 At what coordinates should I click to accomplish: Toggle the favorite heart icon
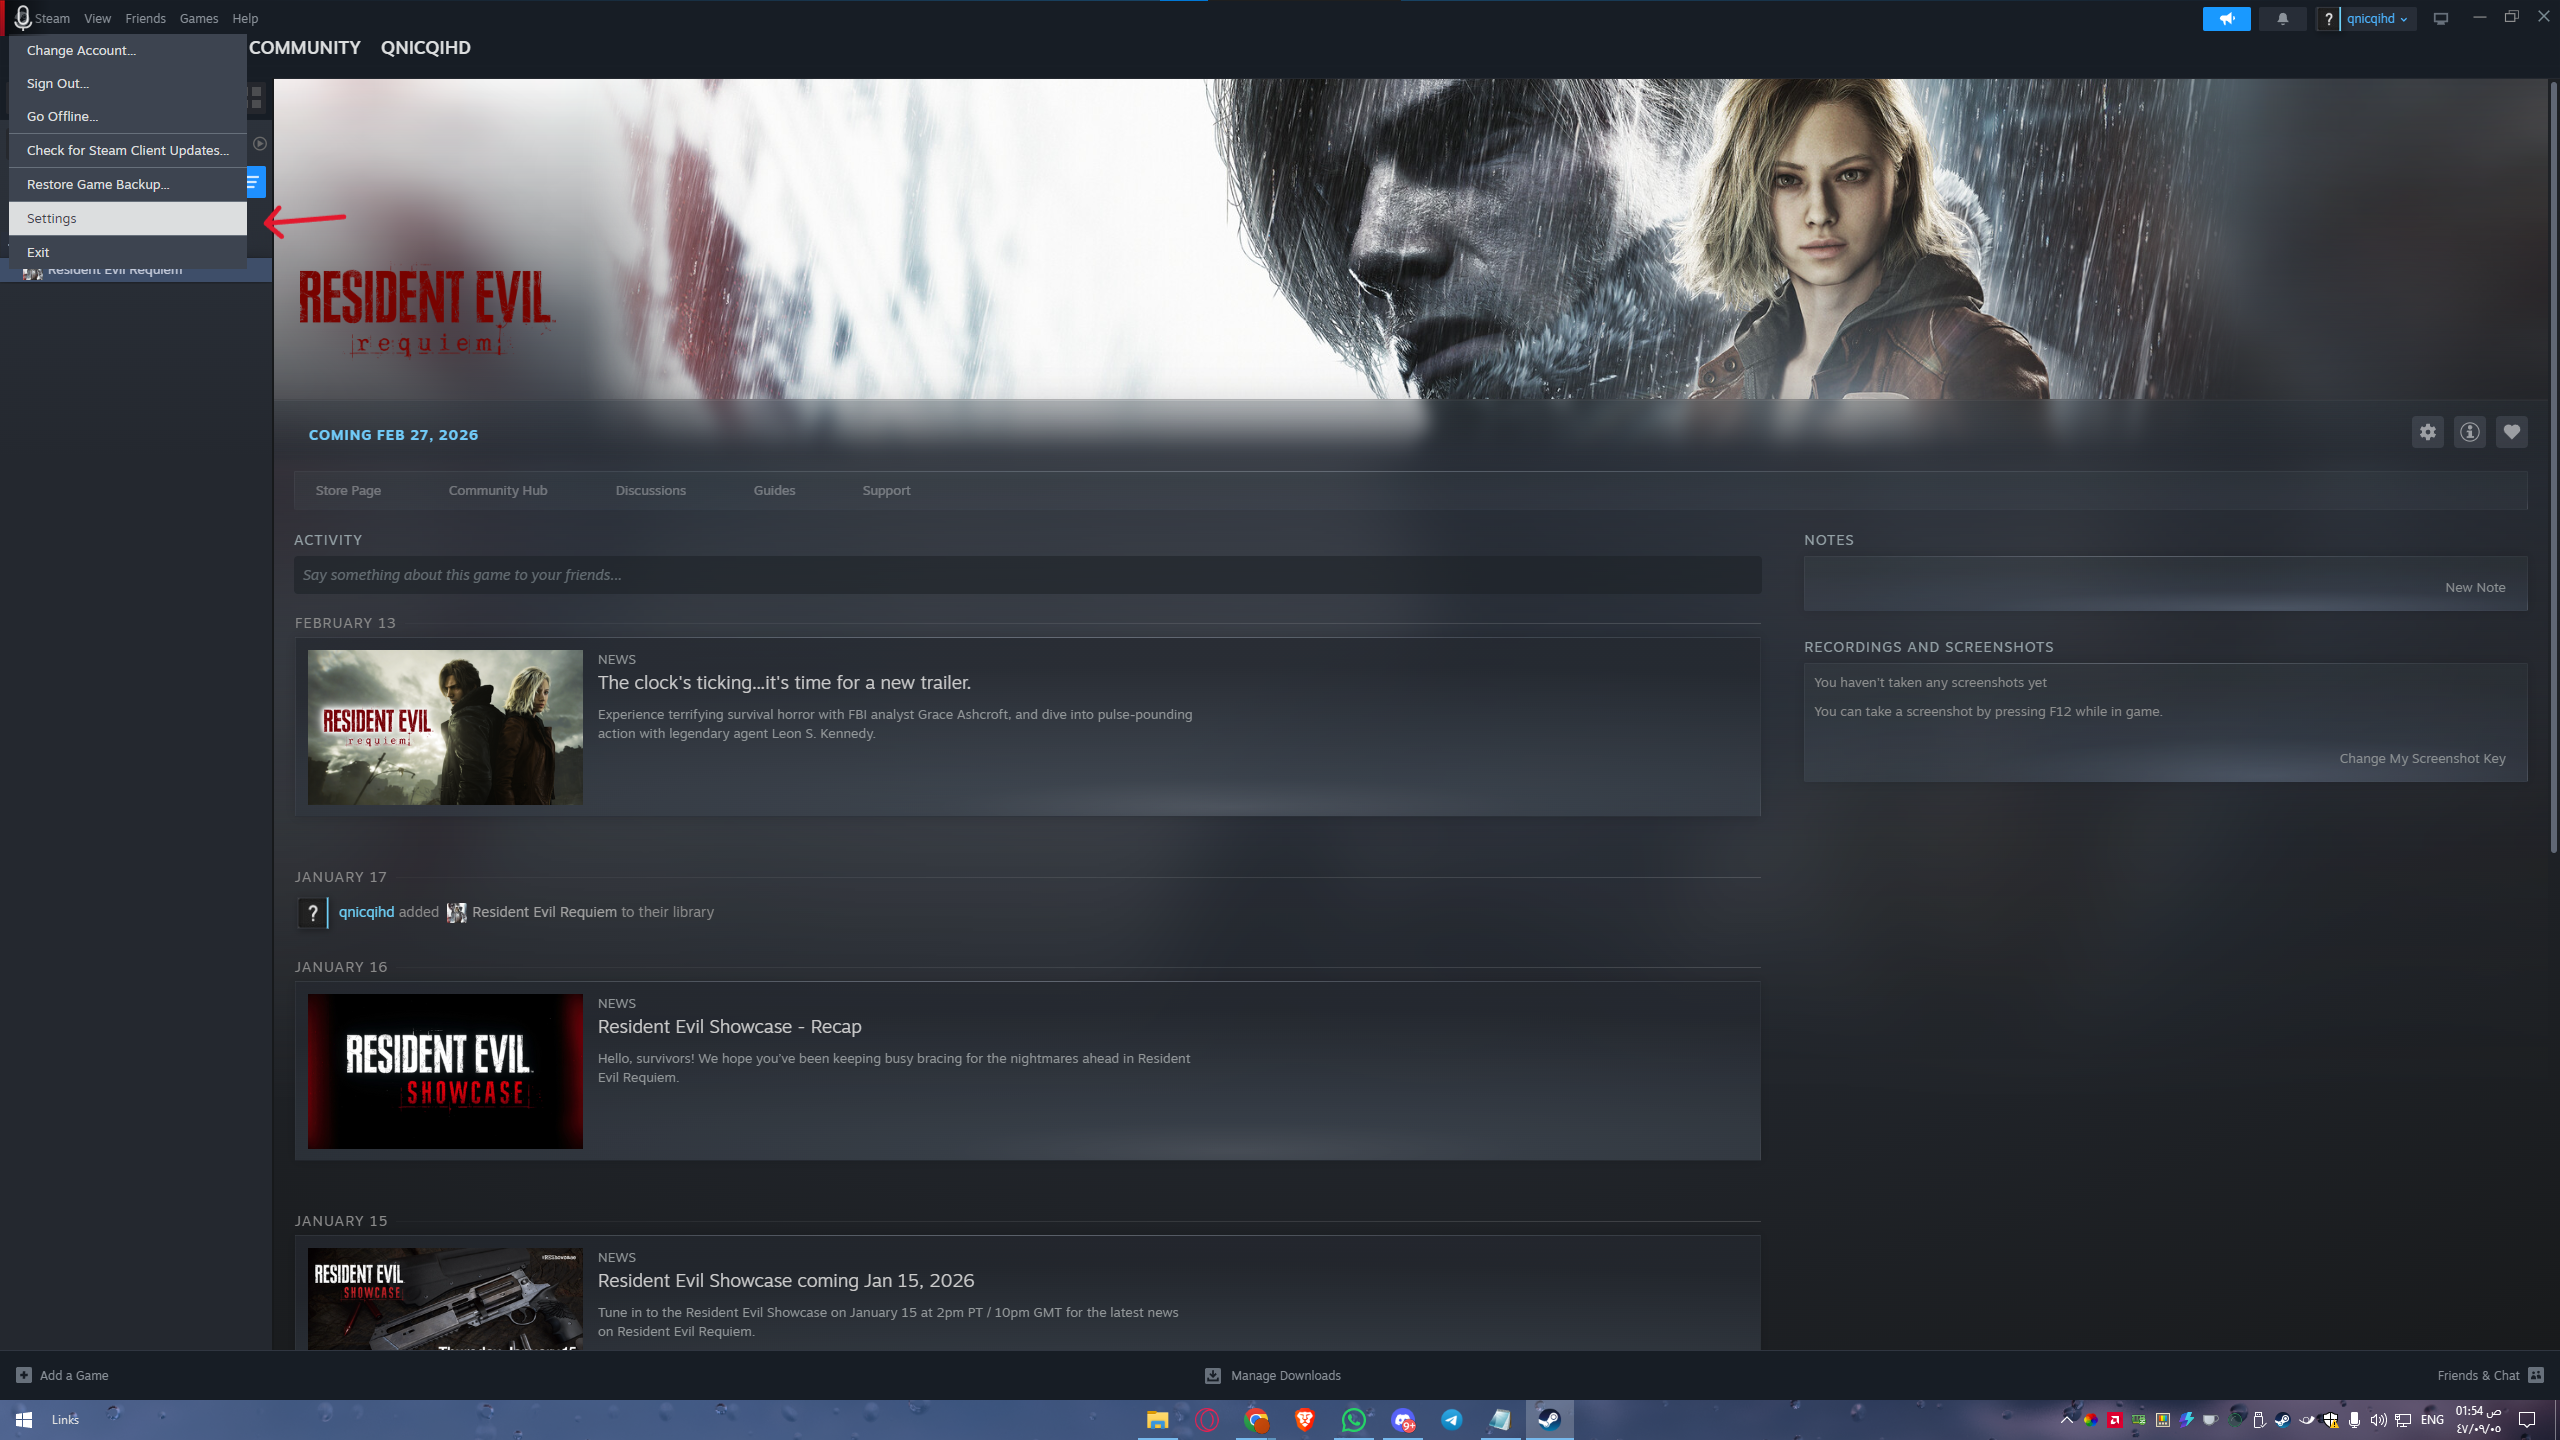(x=2511, y=432)
